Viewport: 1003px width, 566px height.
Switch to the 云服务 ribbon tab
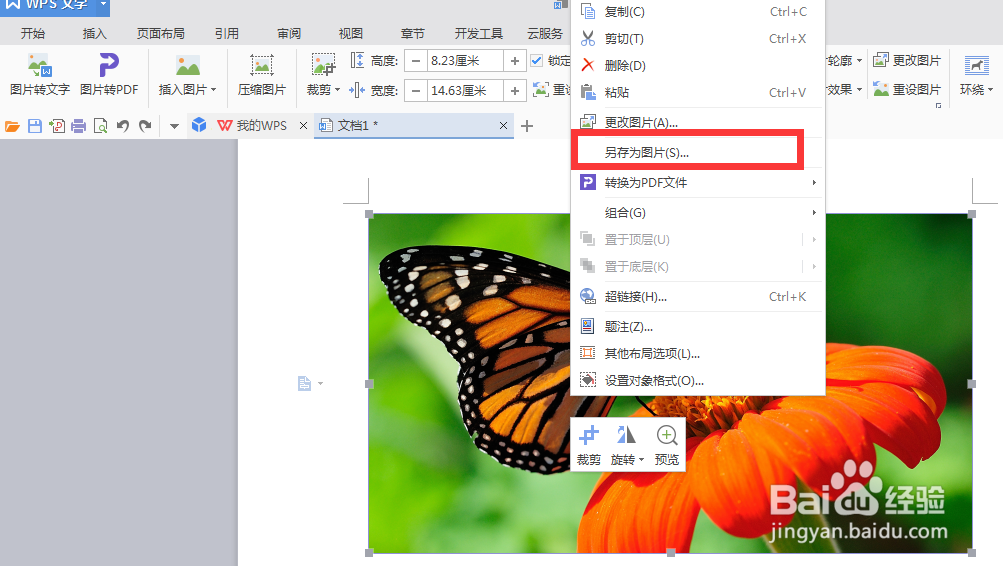[544, 33]
